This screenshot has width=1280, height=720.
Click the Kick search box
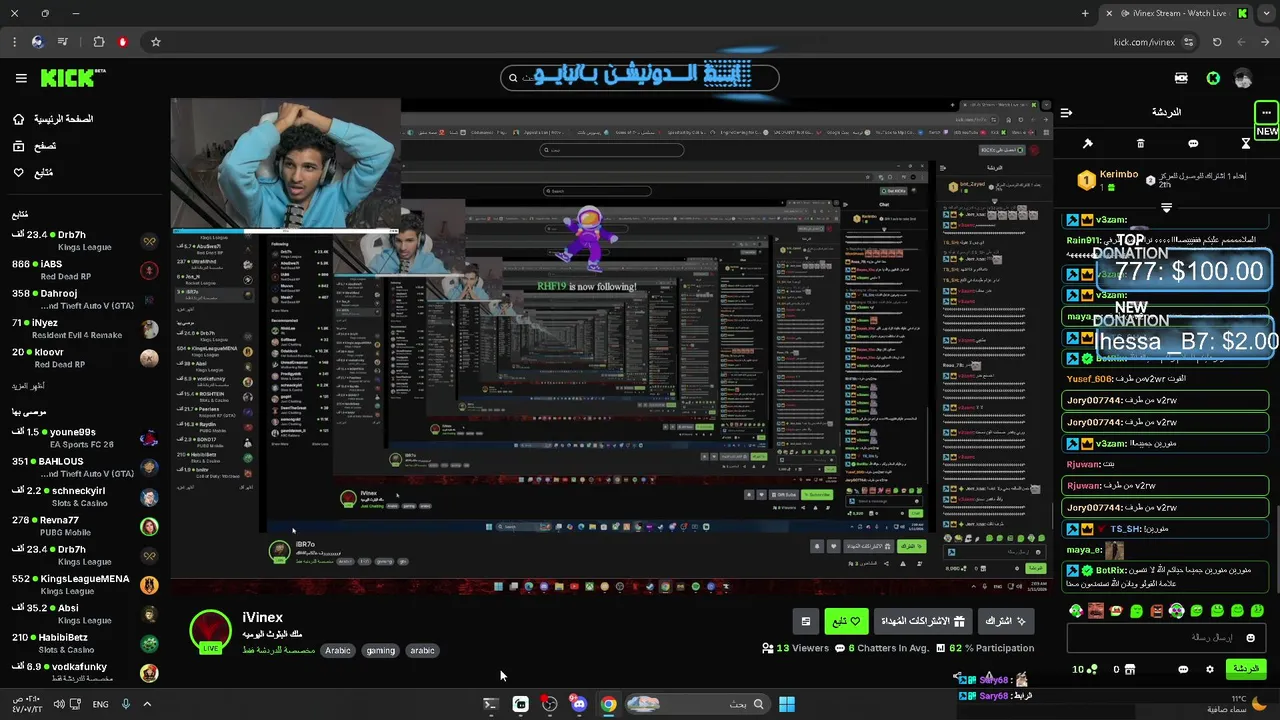tap(640, 77)
